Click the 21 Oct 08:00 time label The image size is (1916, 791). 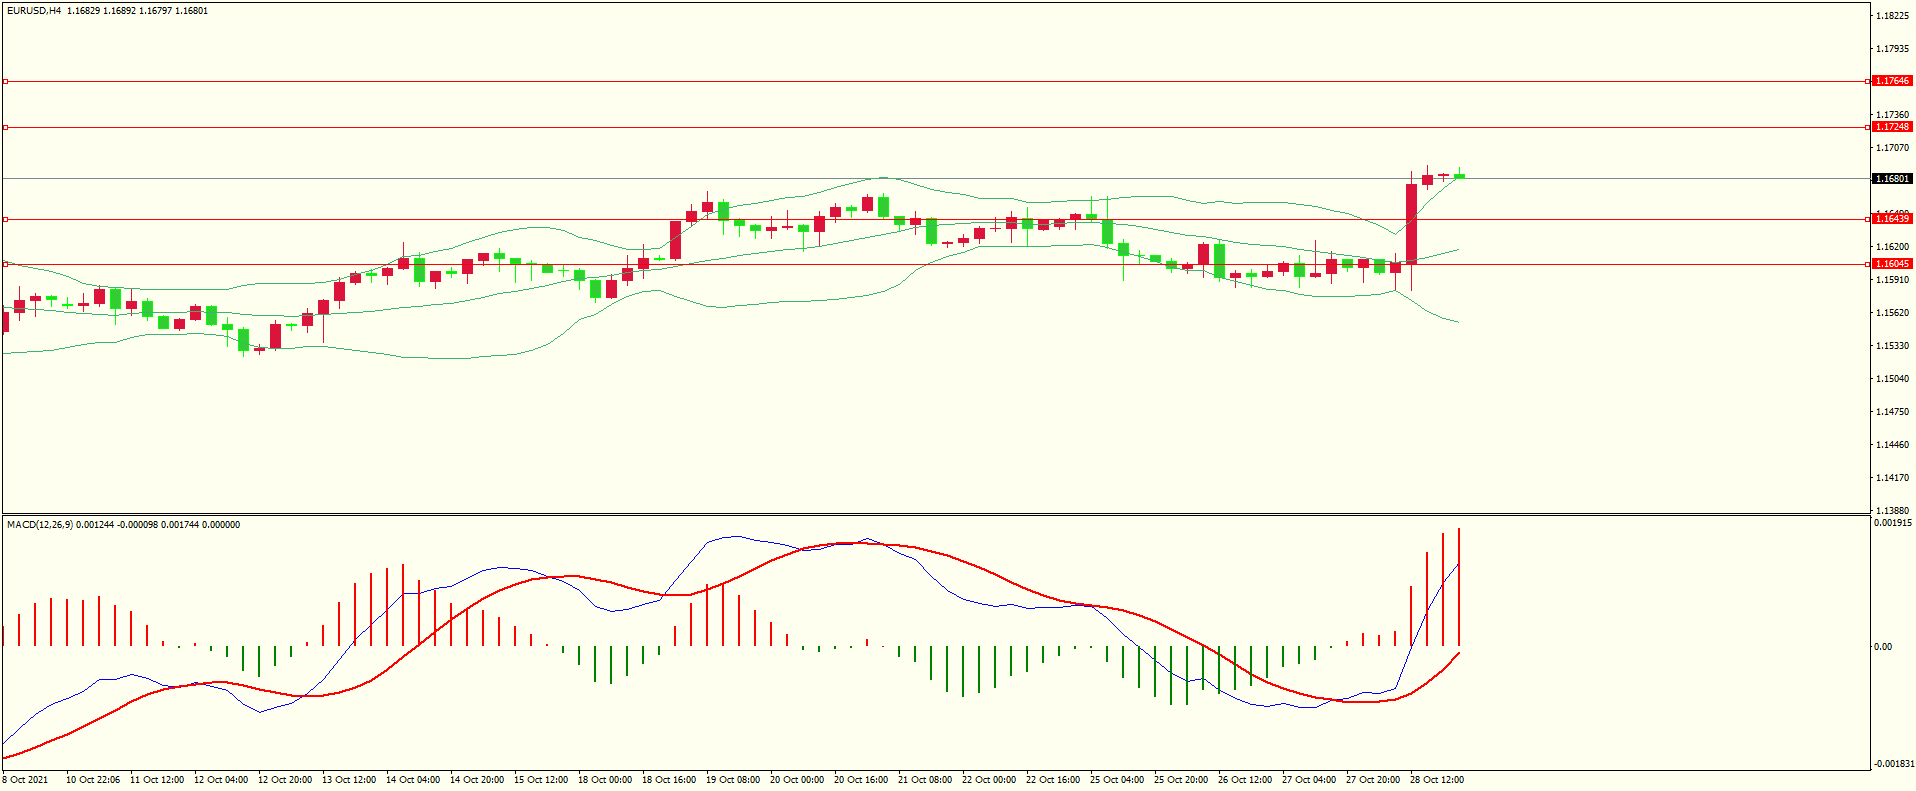pyautogui.click(x=925, y=780)
